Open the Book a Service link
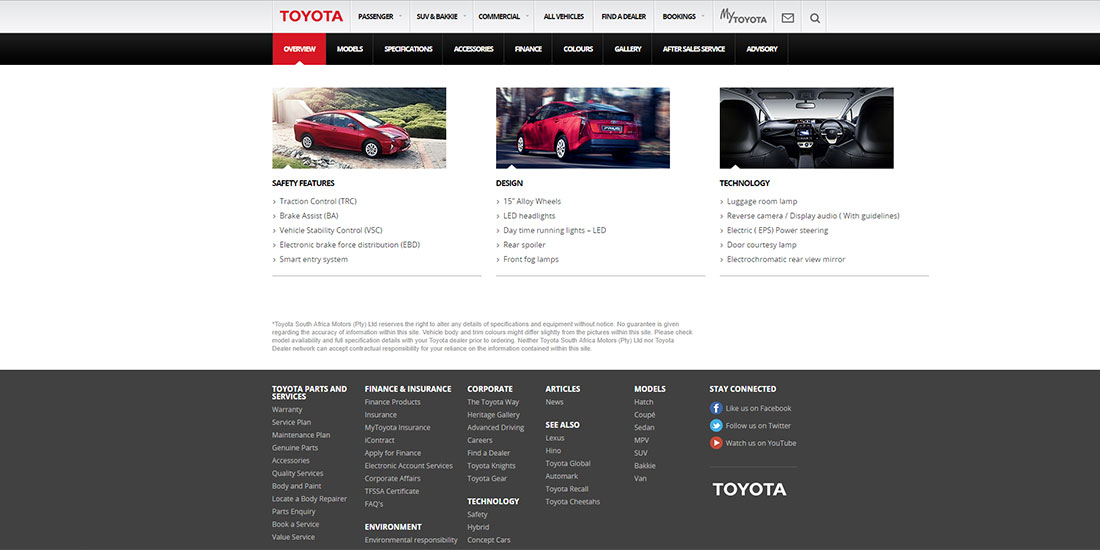 (295, 524)
